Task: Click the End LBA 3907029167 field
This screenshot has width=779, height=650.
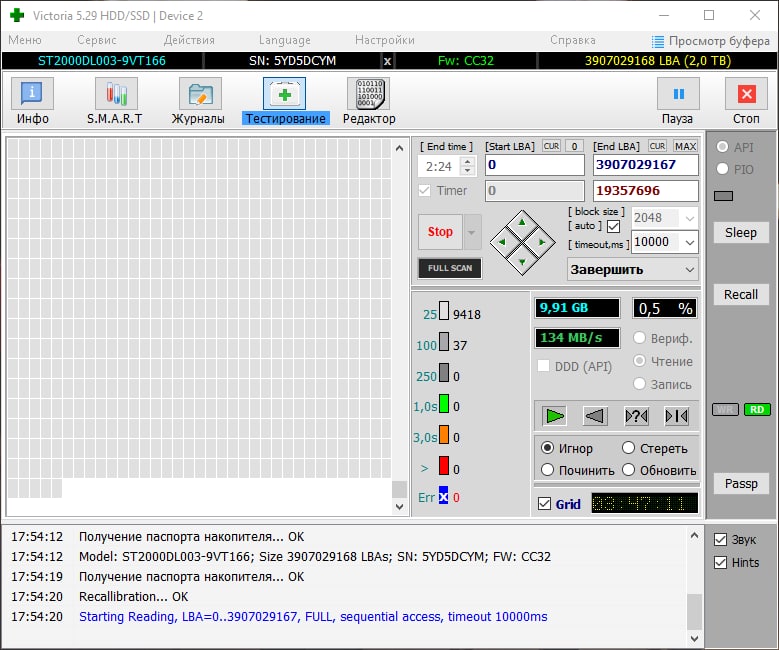Action: (646, 165)
